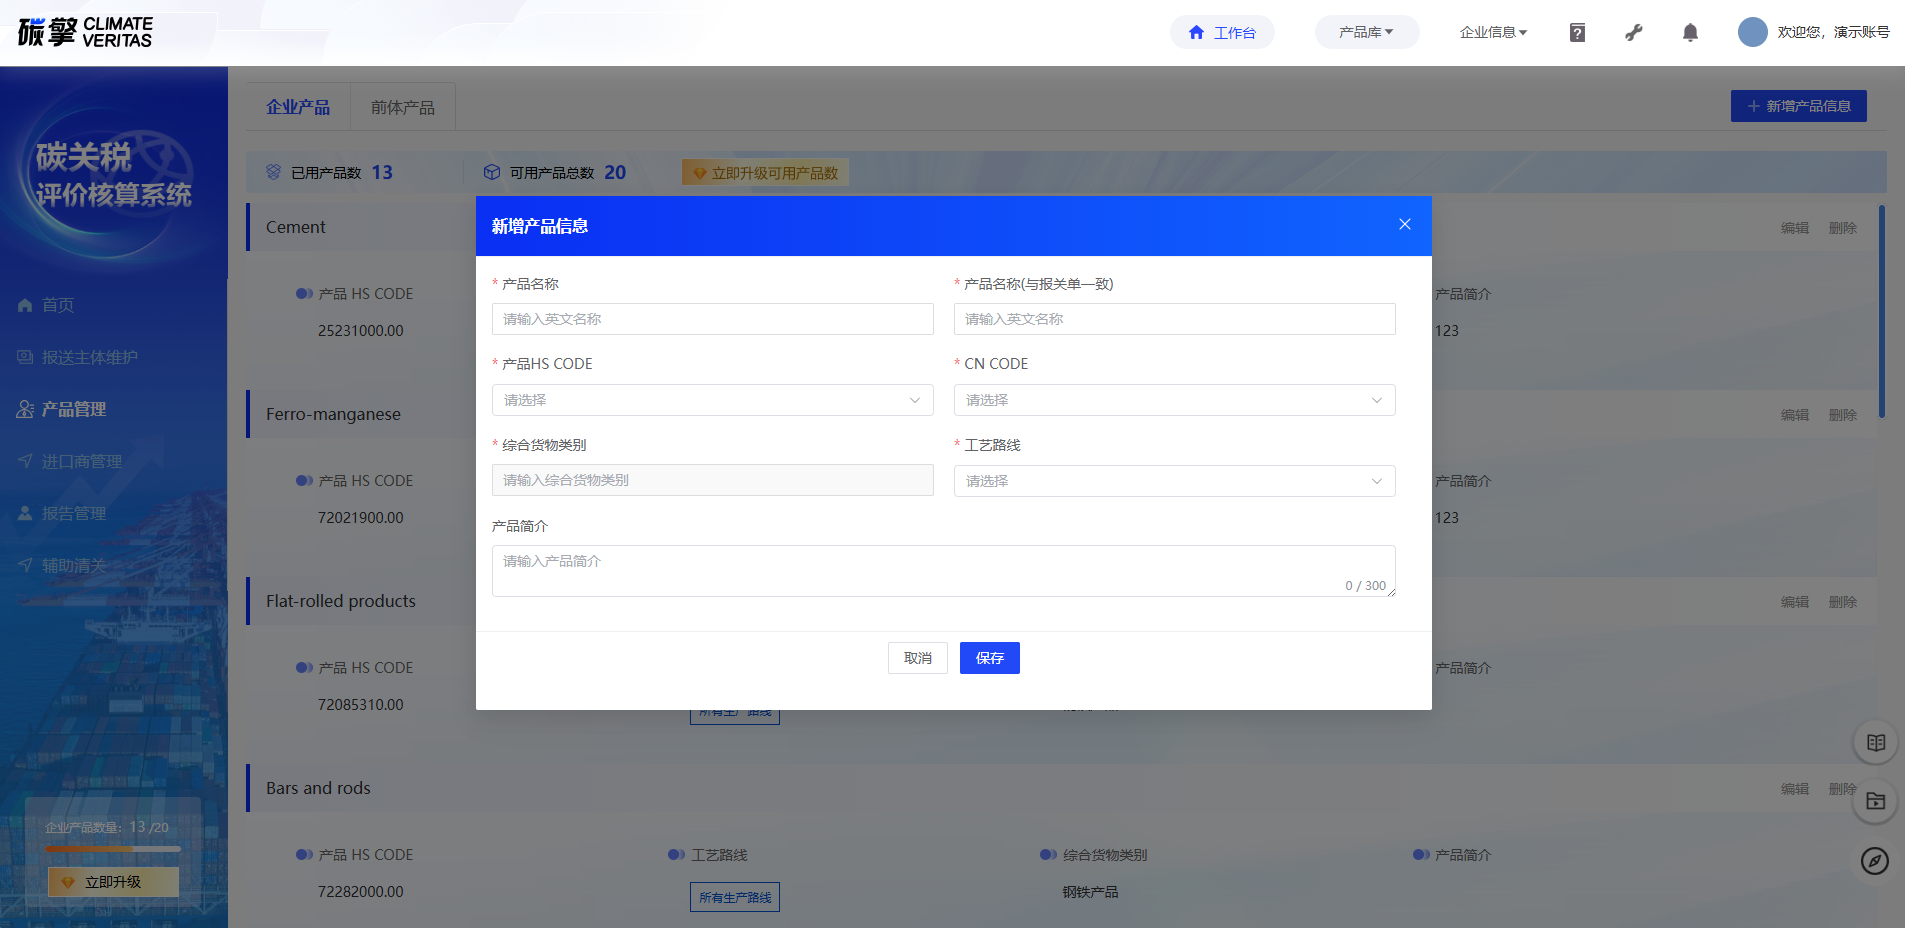
Task: Click the 企业产品数量 progress bar
Action: [113, 849]
